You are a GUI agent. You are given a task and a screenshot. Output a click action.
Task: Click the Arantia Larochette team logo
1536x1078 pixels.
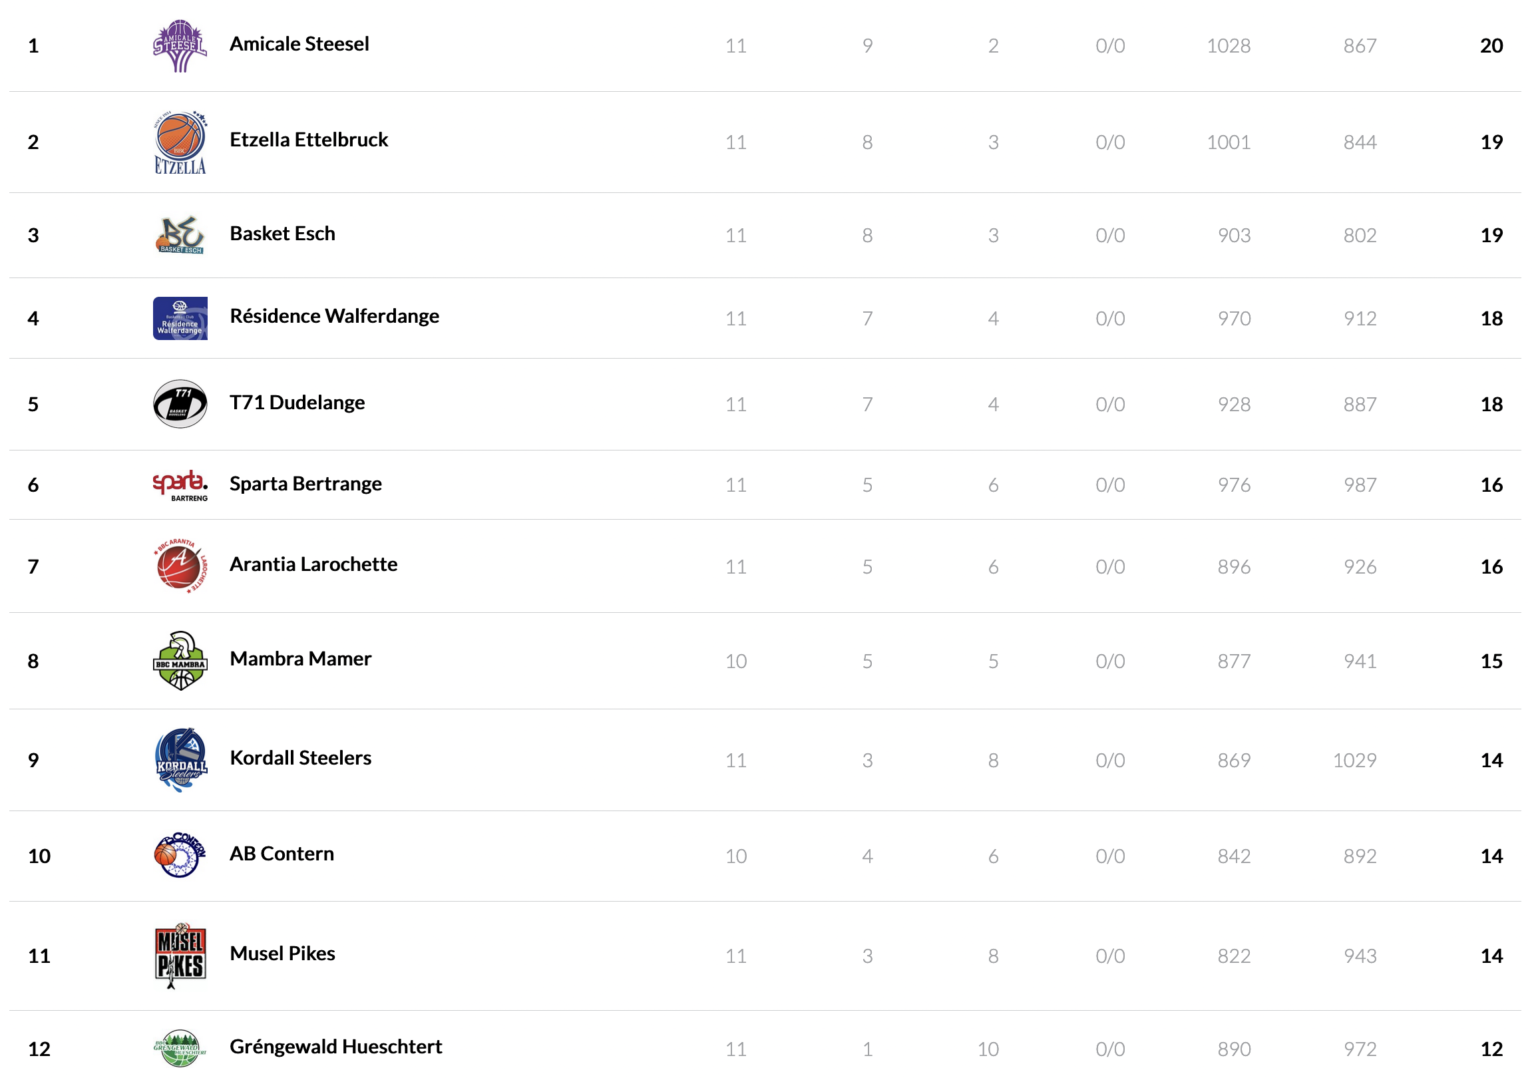tap(181, 566)
